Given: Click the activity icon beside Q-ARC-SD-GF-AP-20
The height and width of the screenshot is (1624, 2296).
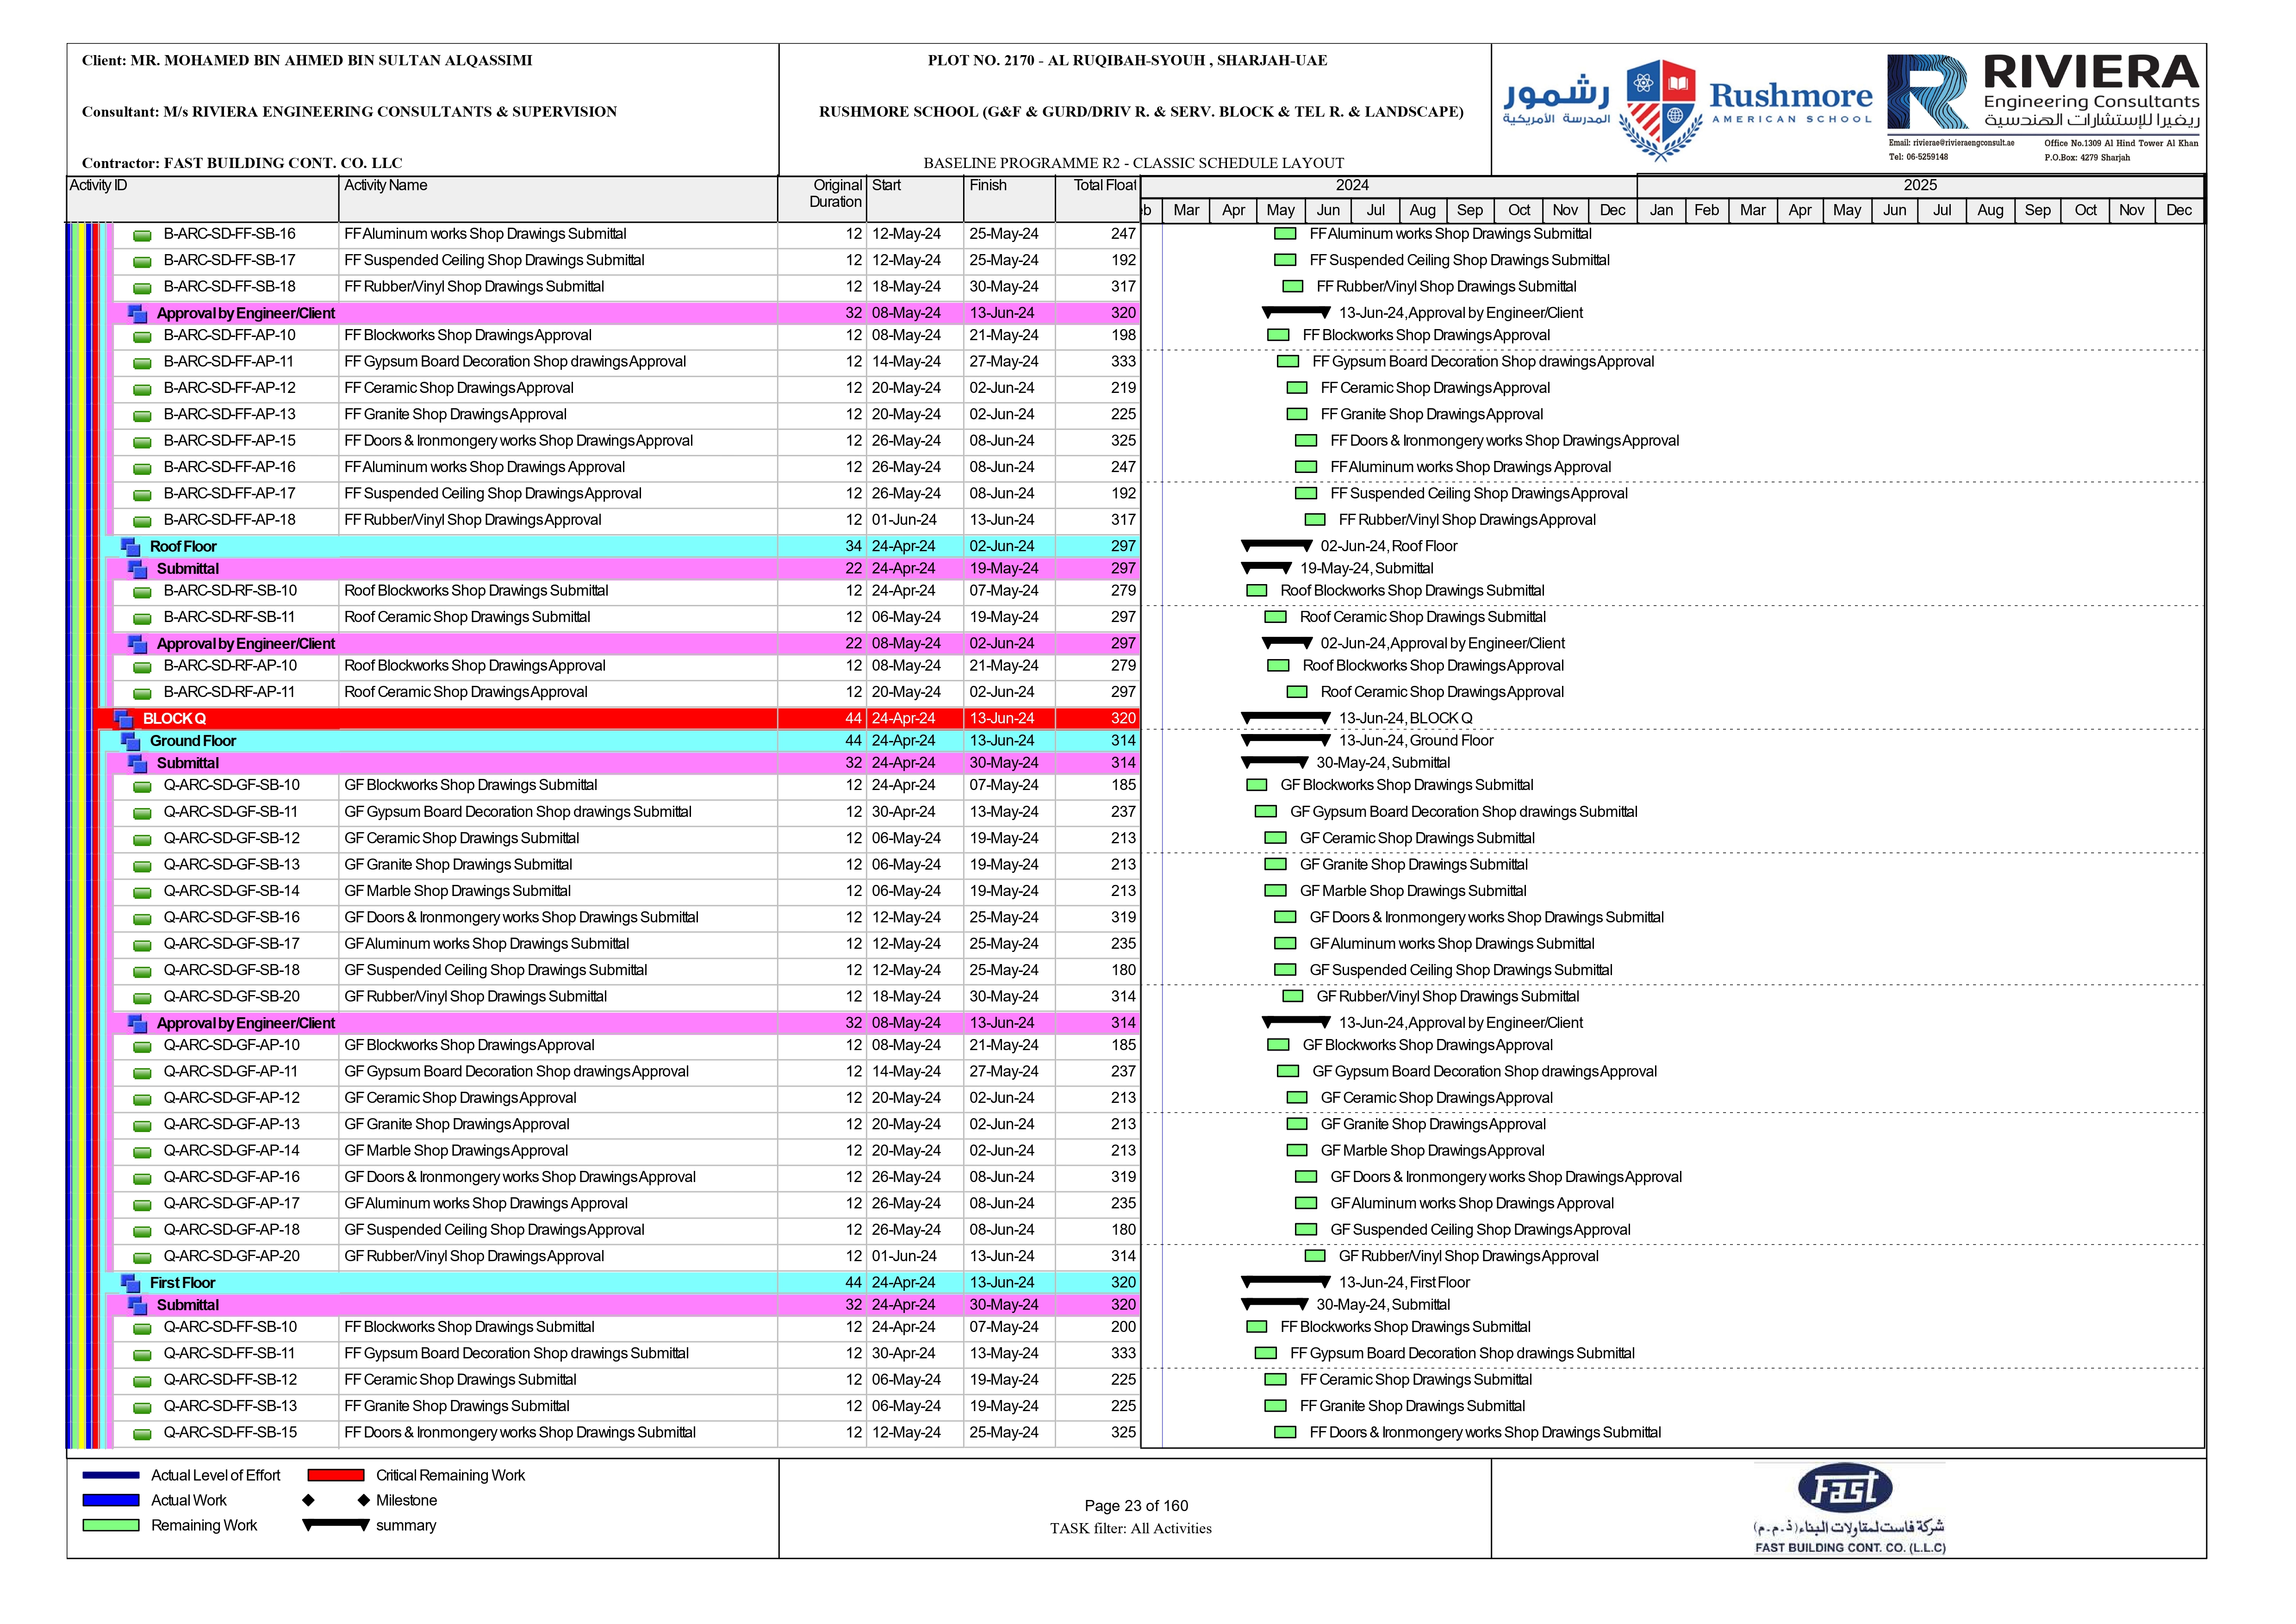Looking at the screenshot, I should [x=143, y=1258].
